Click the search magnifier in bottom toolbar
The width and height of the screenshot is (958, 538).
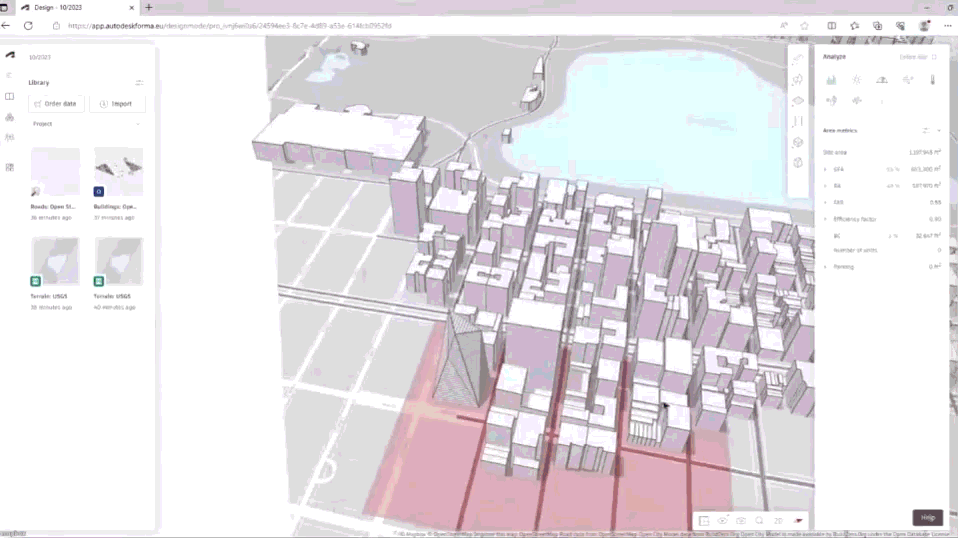point(759,521)
